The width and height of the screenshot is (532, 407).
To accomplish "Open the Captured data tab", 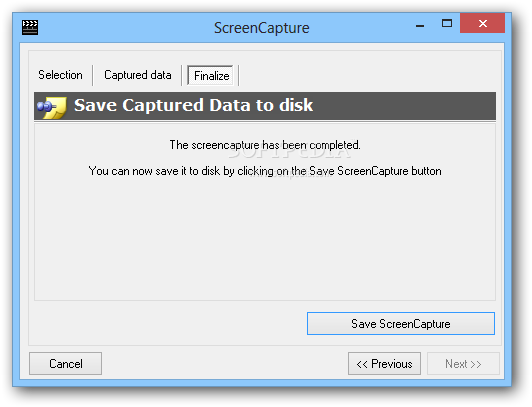I will tap(138, 75).
